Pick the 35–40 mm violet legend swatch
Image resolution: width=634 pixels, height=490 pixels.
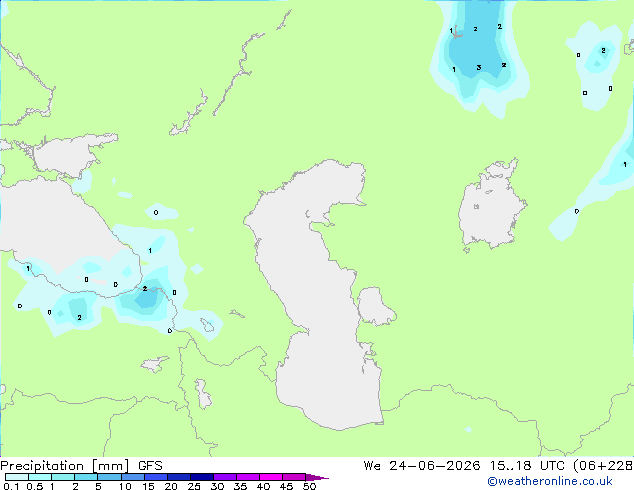[x=248, y=477]
